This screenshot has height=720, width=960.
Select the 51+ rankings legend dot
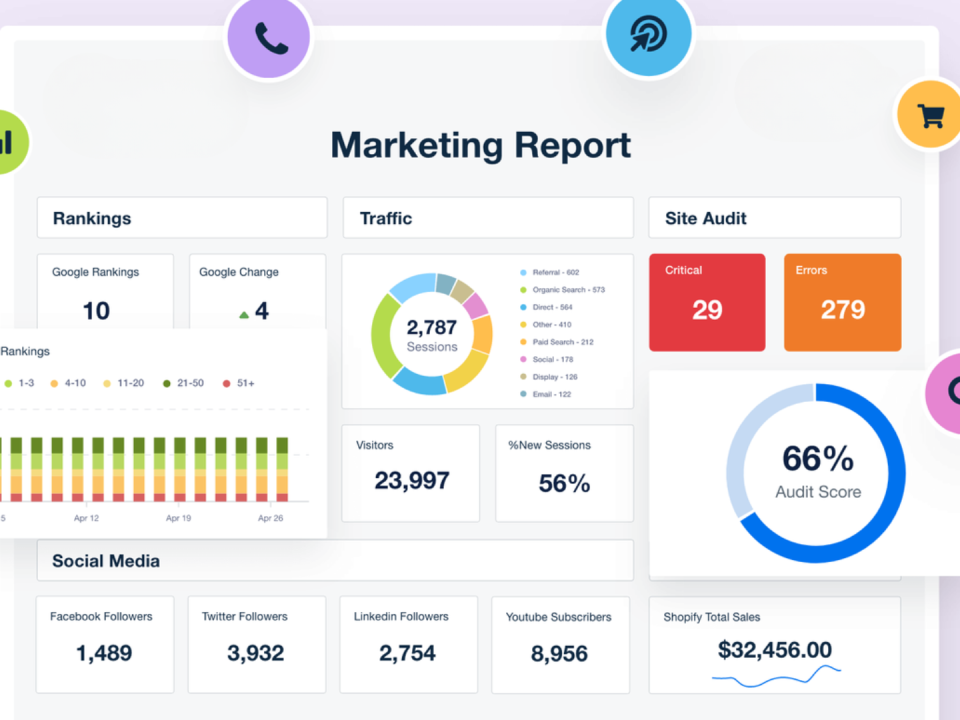coord(227,383)
